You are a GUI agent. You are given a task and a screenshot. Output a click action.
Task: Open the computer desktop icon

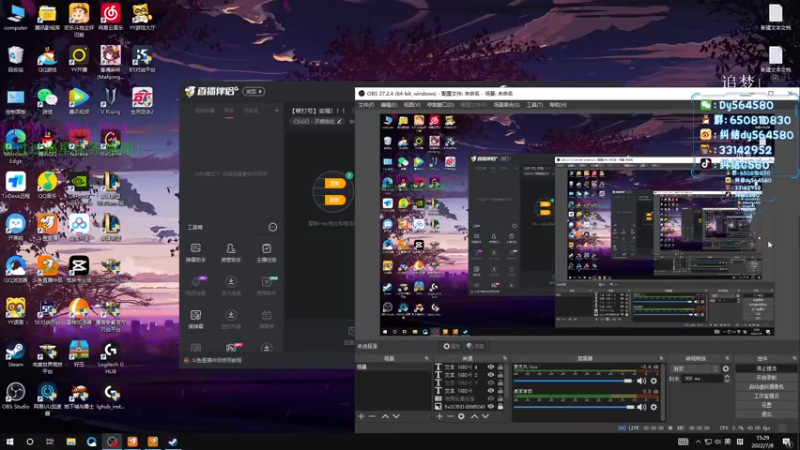pos(15,17)
